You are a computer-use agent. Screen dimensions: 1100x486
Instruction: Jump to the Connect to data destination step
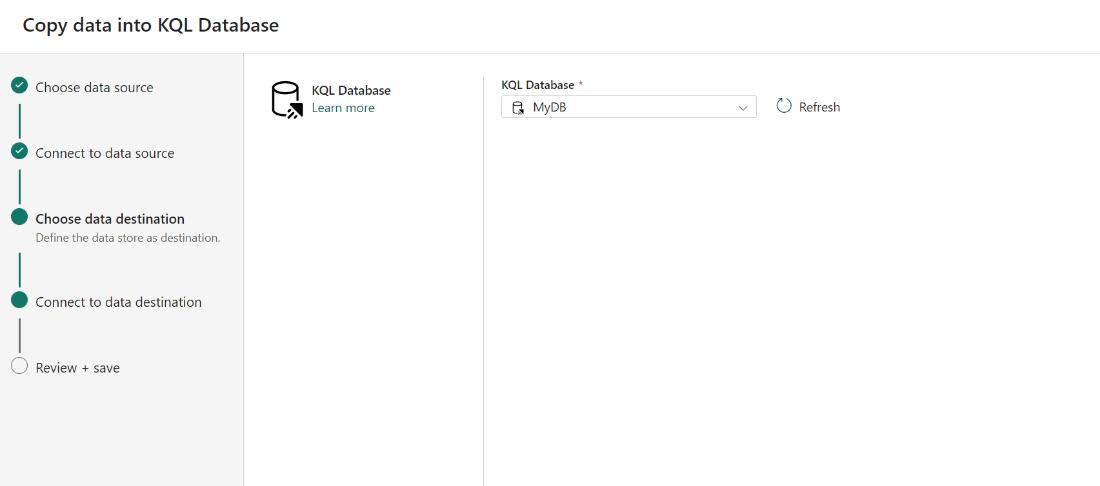[x=118, y=302]
